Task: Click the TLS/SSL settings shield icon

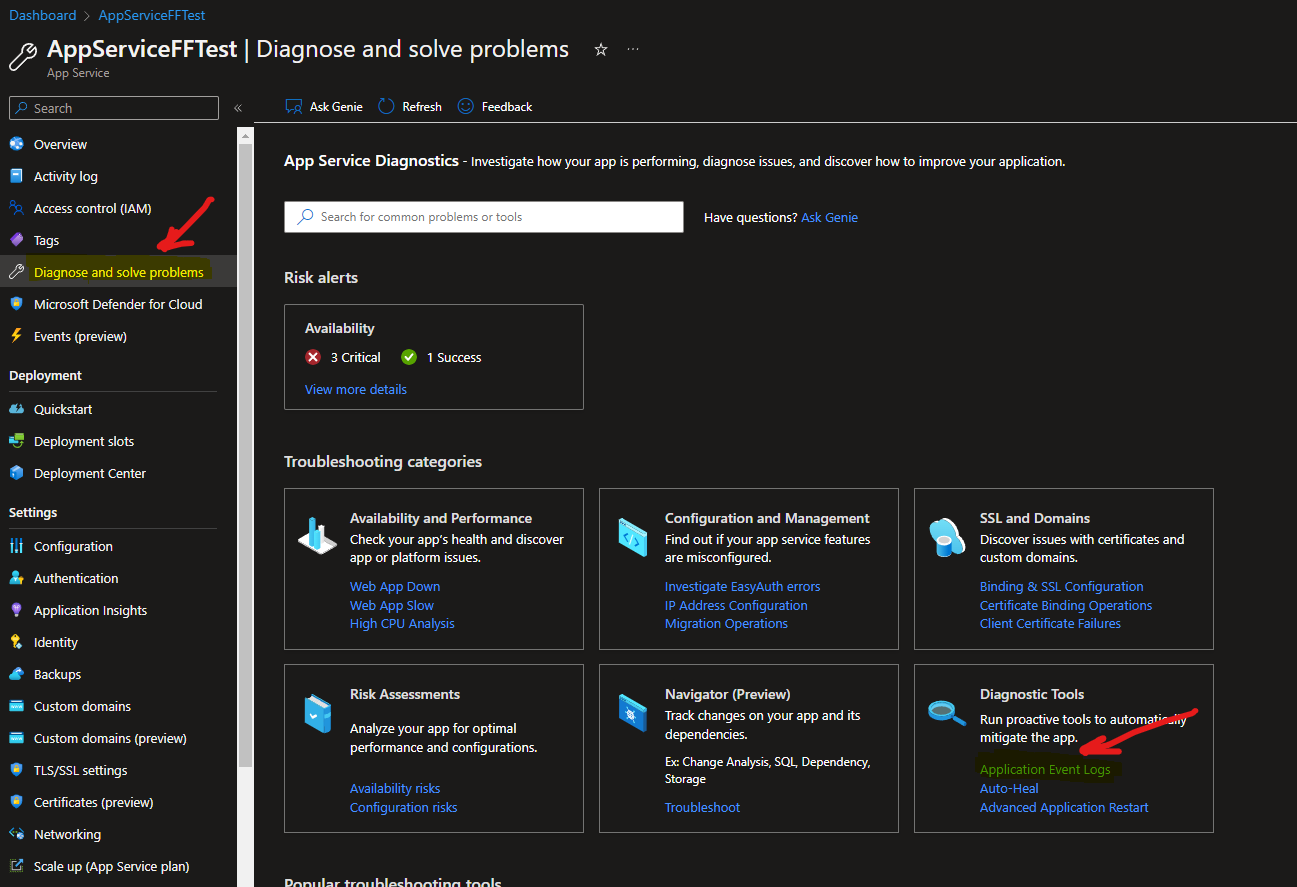Action: [x=16, y=770]
